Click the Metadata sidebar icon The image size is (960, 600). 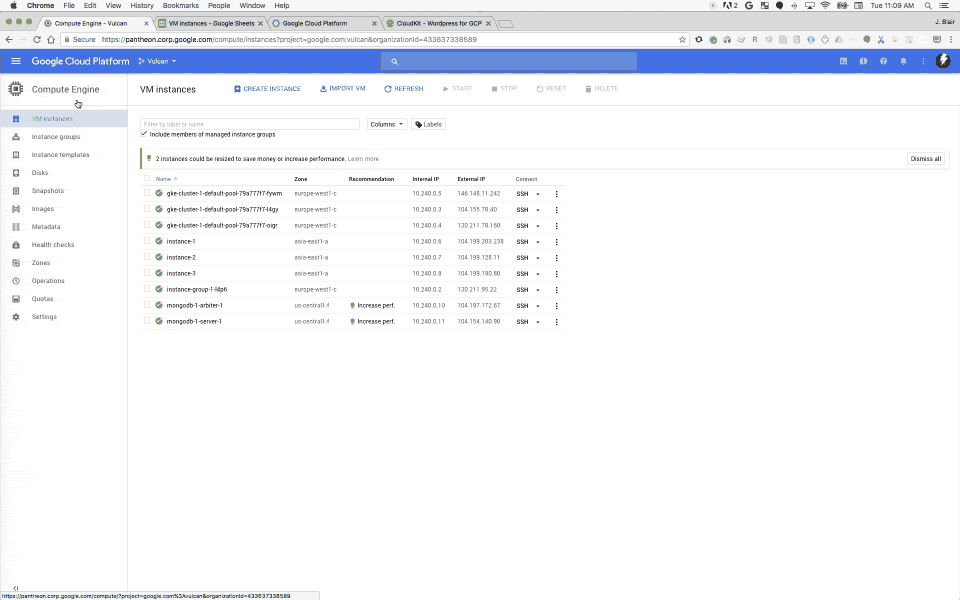[x=16, y=227]
